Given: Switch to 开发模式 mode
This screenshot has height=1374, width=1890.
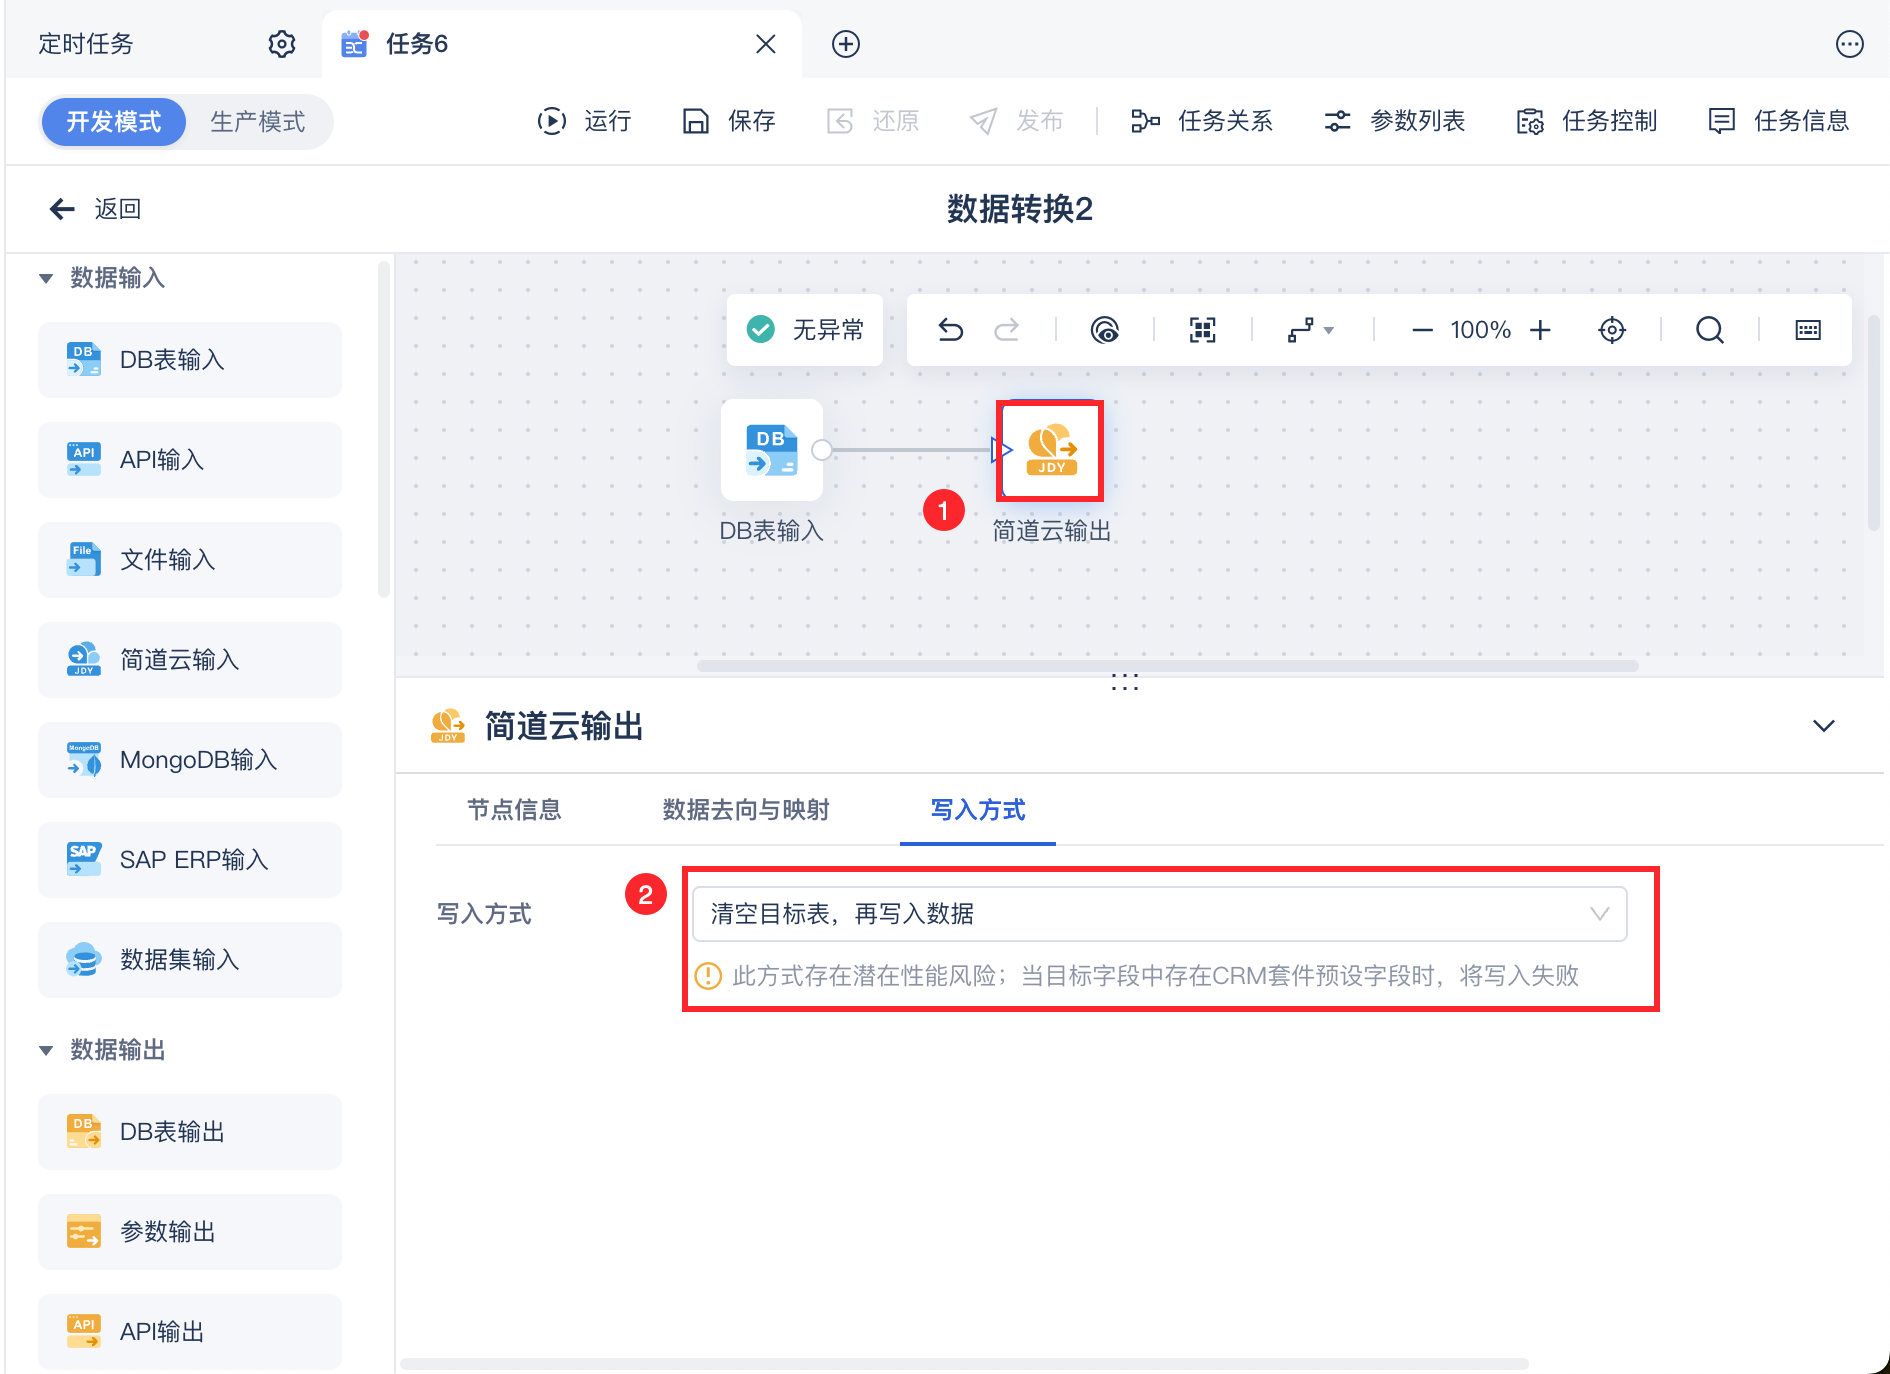Looking at the screenshot, I should pos(114,122).
